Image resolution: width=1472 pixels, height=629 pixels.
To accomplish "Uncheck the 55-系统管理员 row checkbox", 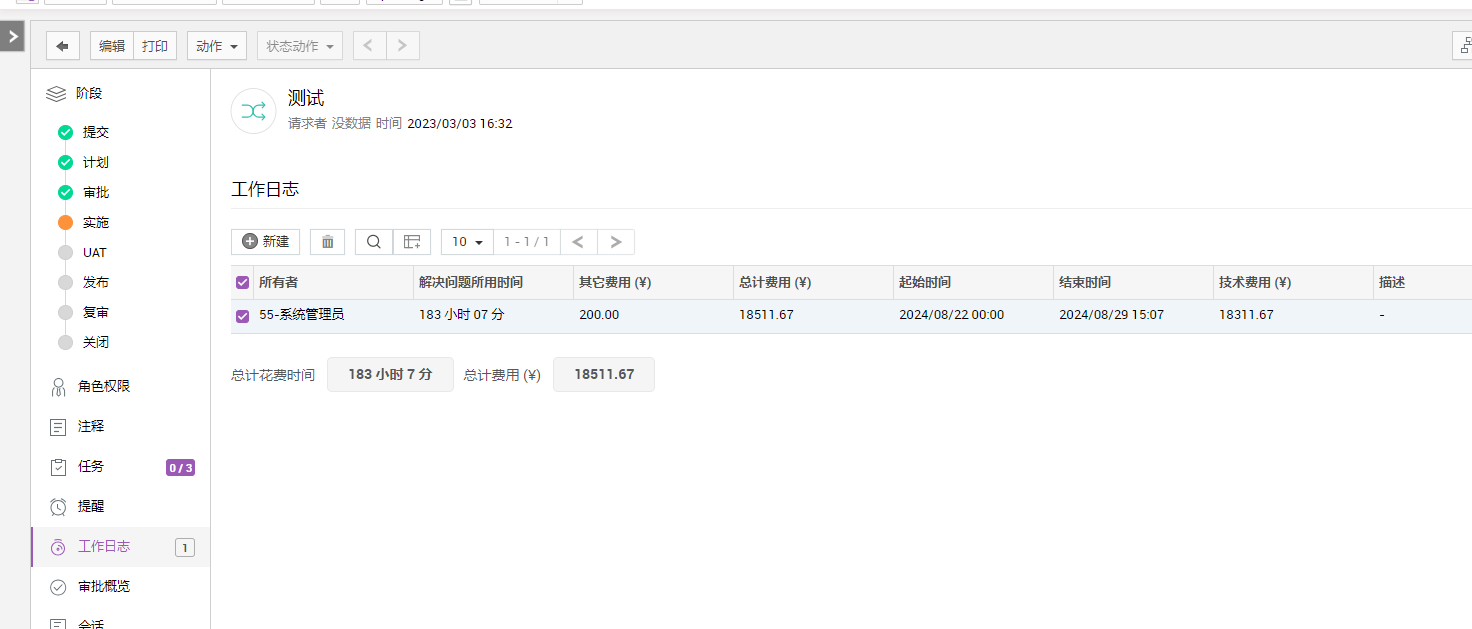I will point(242,316).
